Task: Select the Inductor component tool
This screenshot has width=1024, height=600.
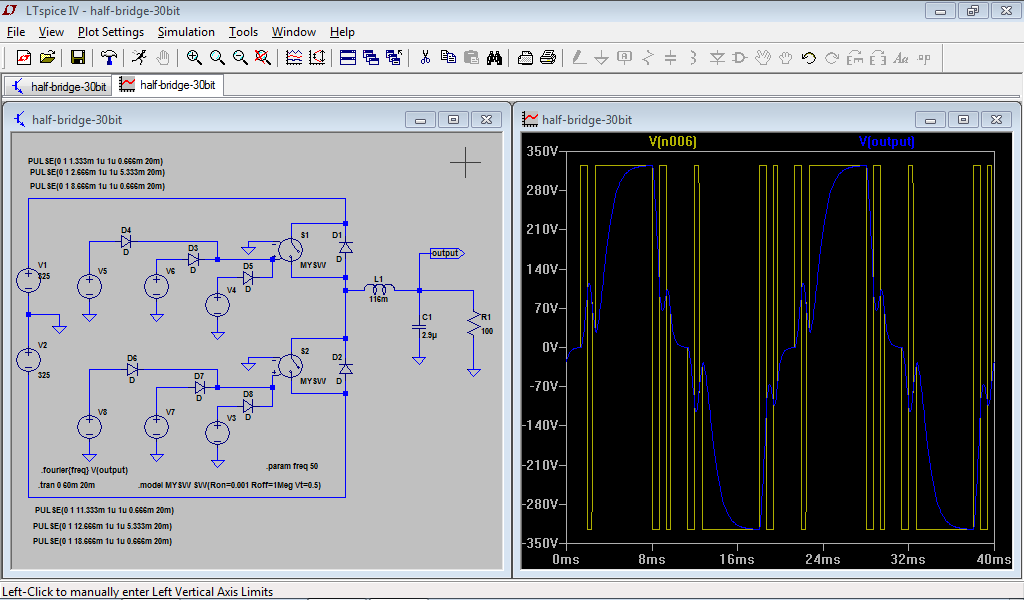Action: pyautogui.click(x=694, y=58)
